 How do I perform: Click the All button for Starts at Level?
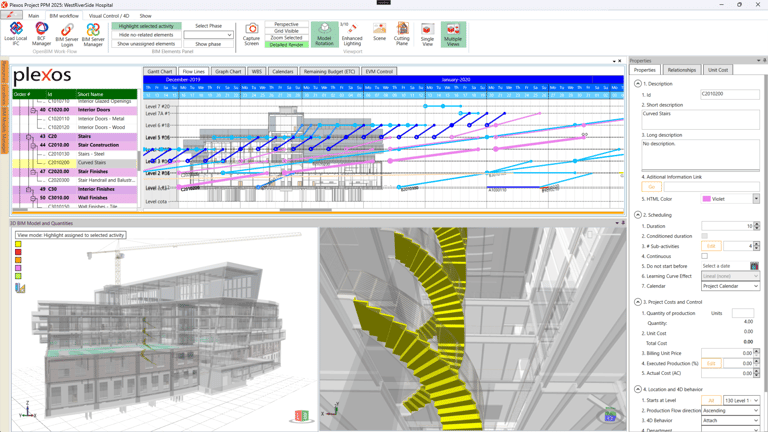(711, 401)
